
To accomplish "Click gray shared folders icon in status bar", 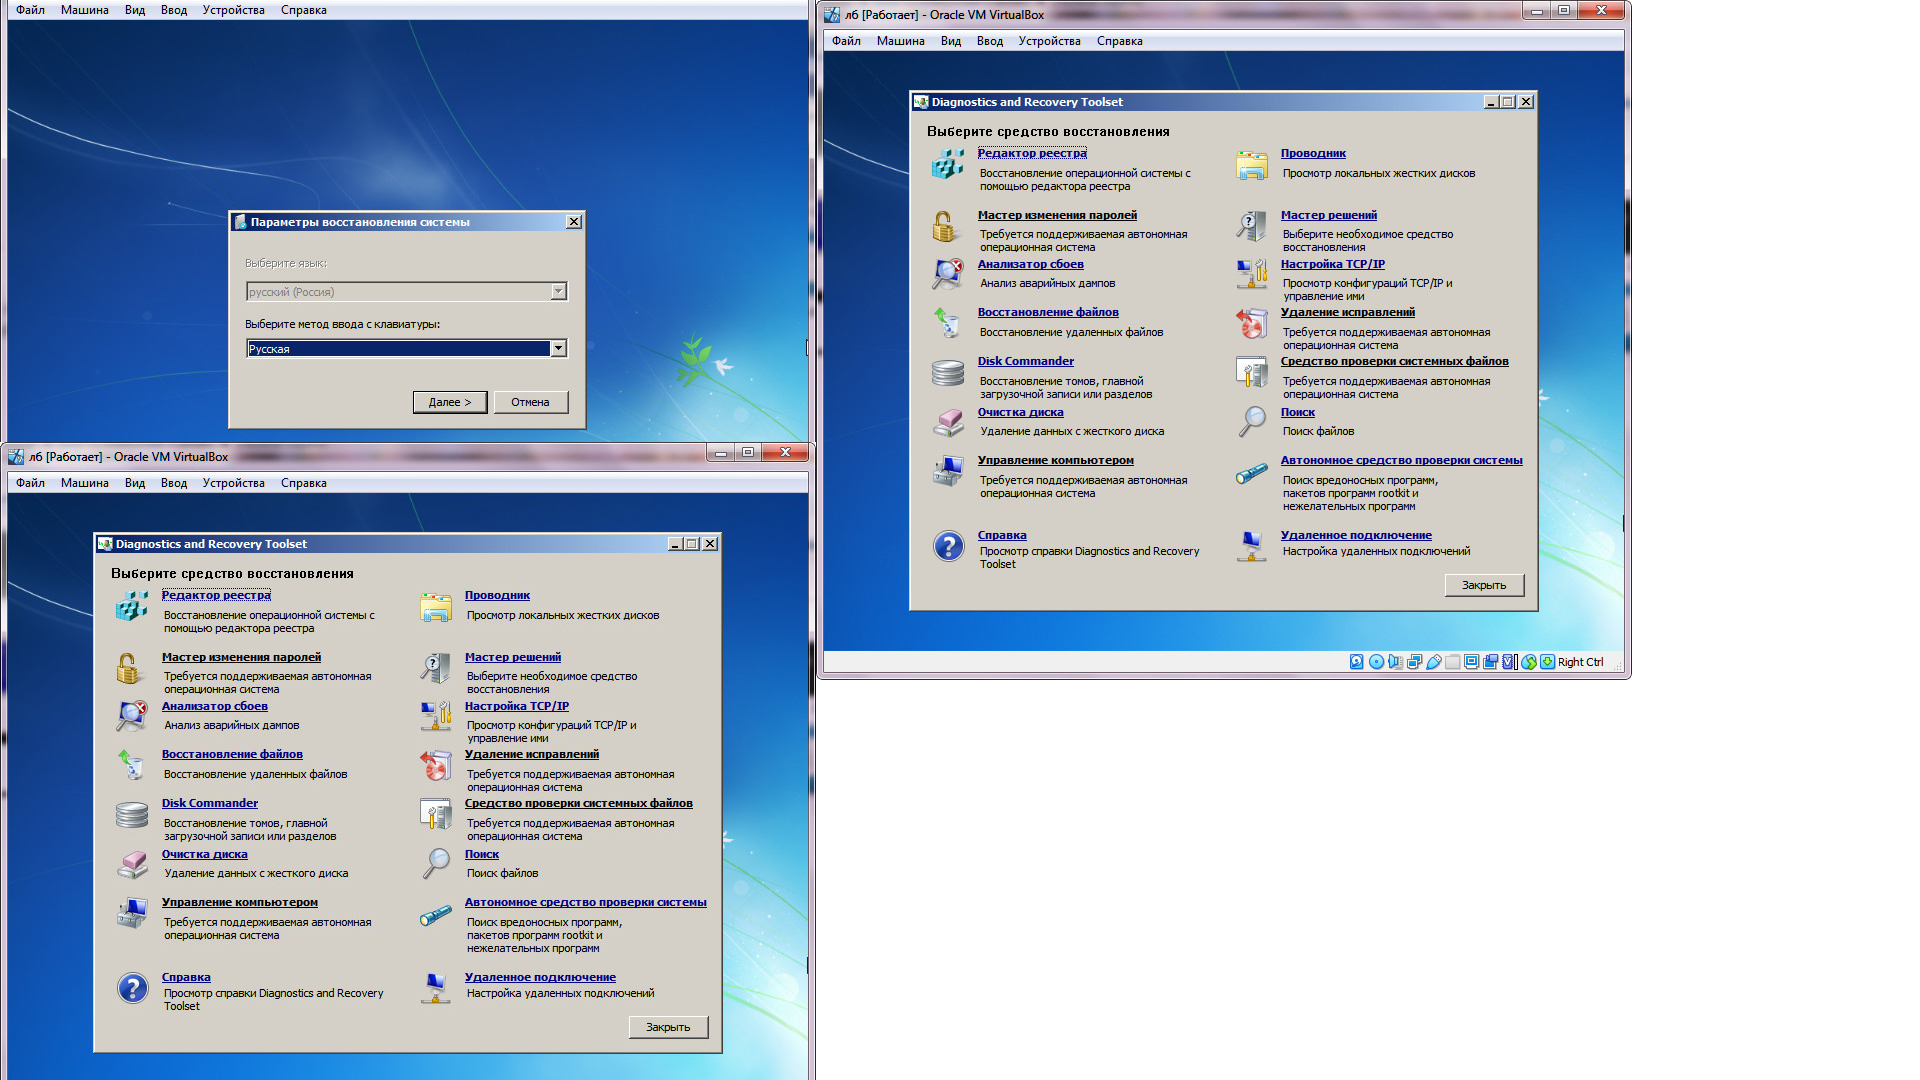I will 1453,662.
